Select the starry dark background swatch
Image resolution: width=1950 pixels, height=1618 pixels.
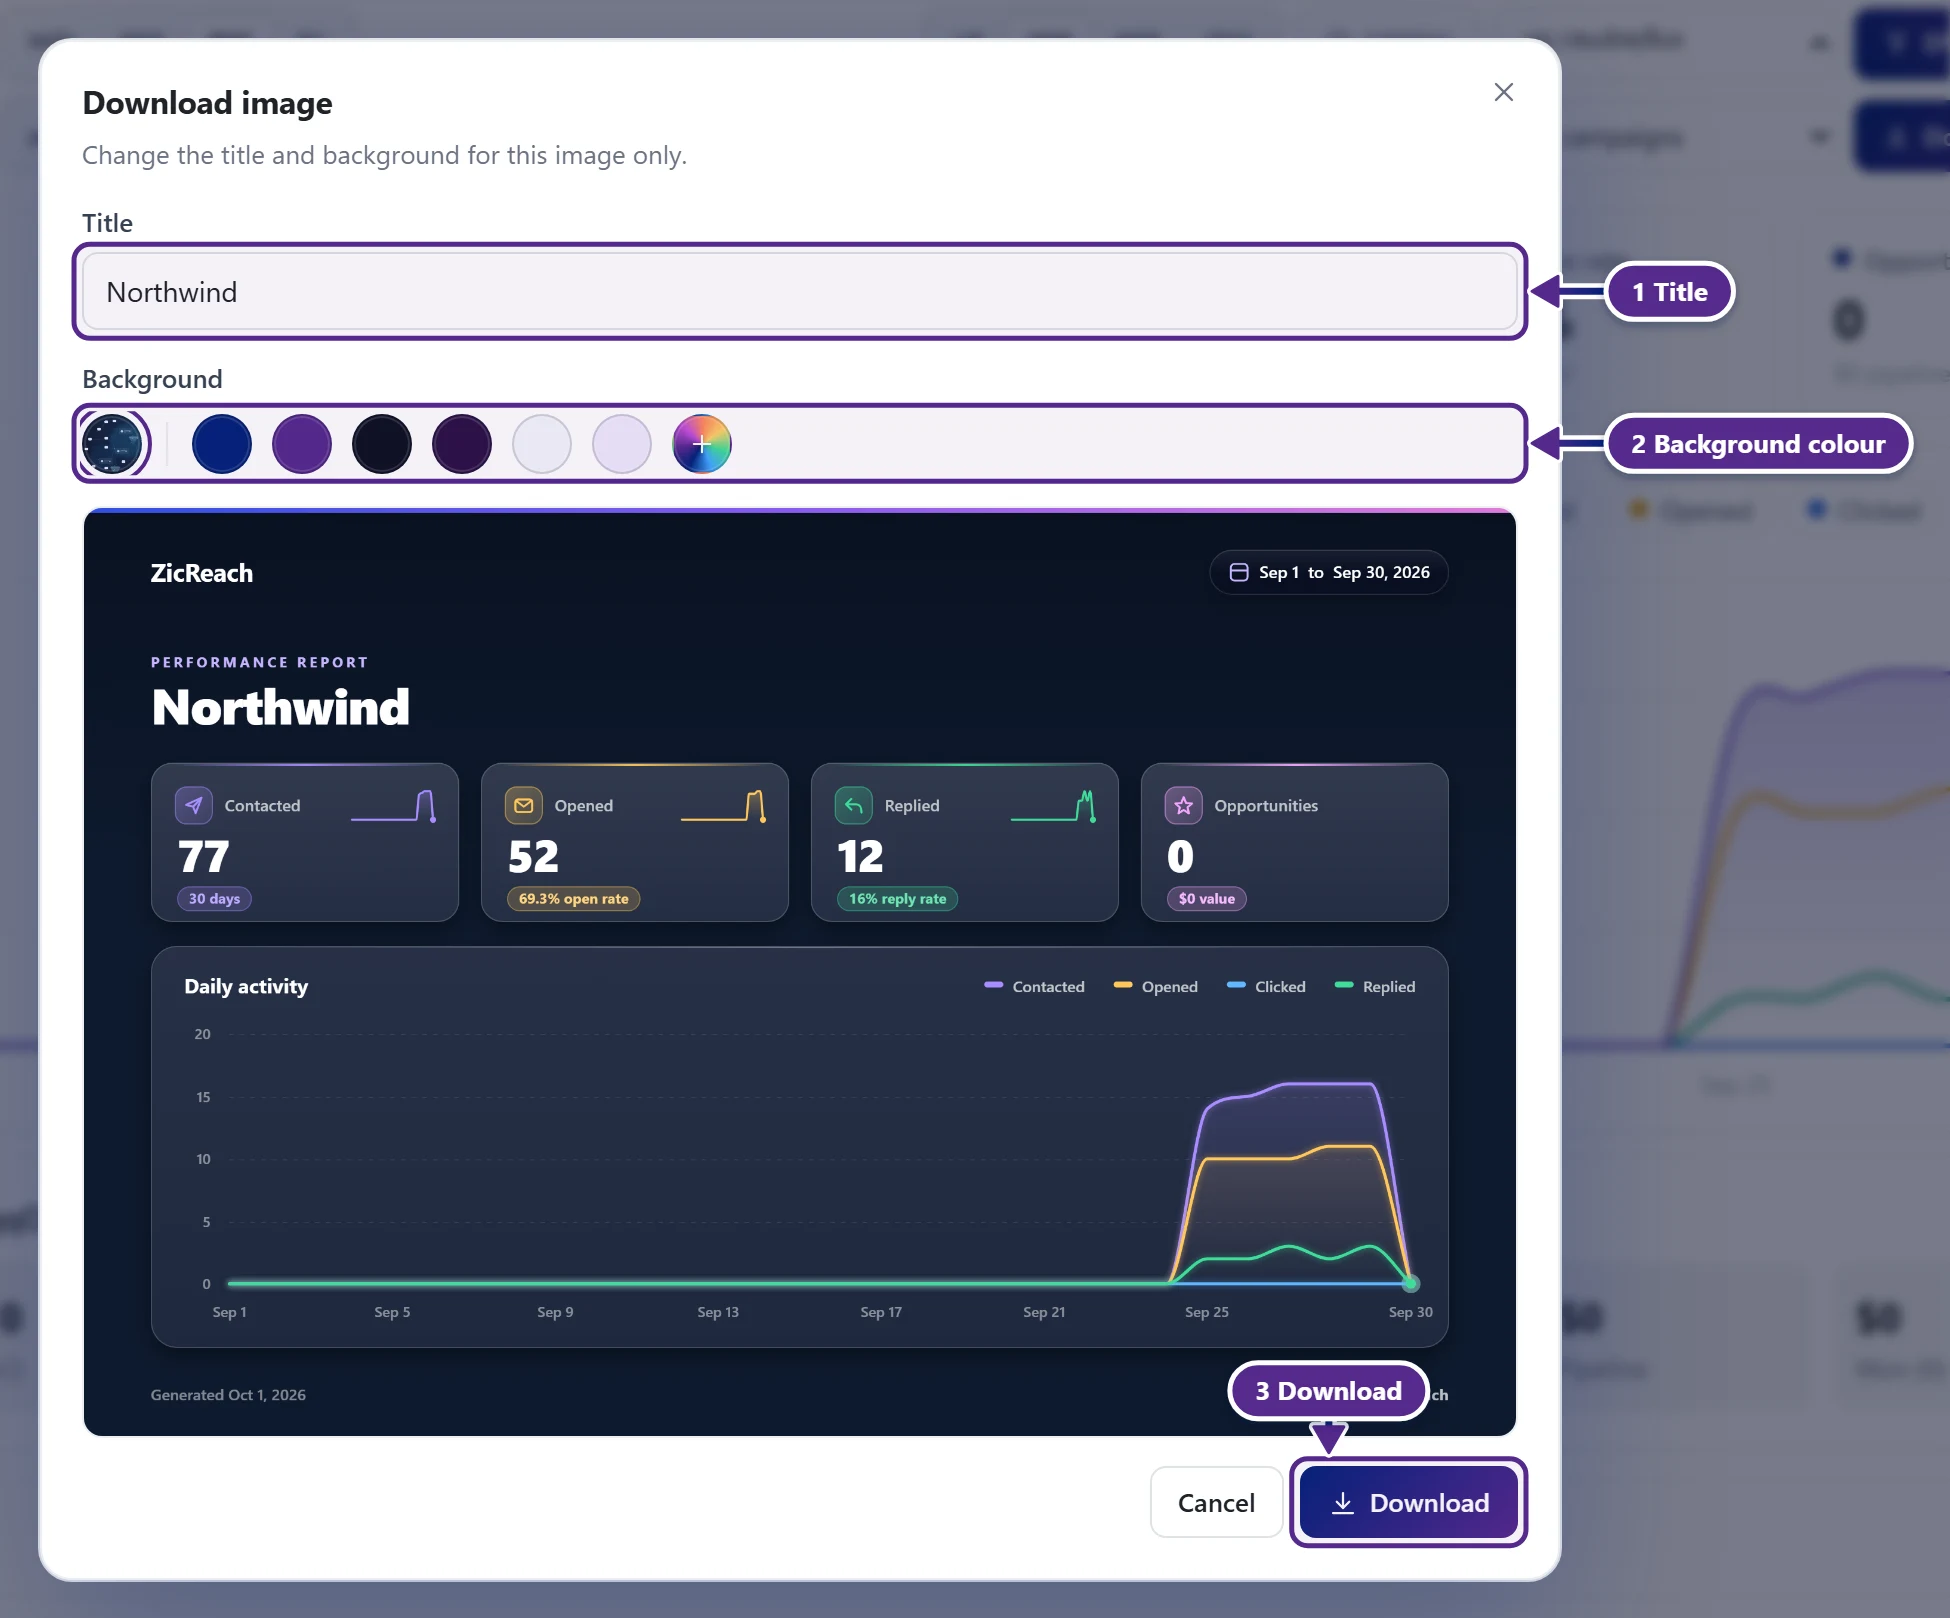pyautogui.click(x=112, y=444)
